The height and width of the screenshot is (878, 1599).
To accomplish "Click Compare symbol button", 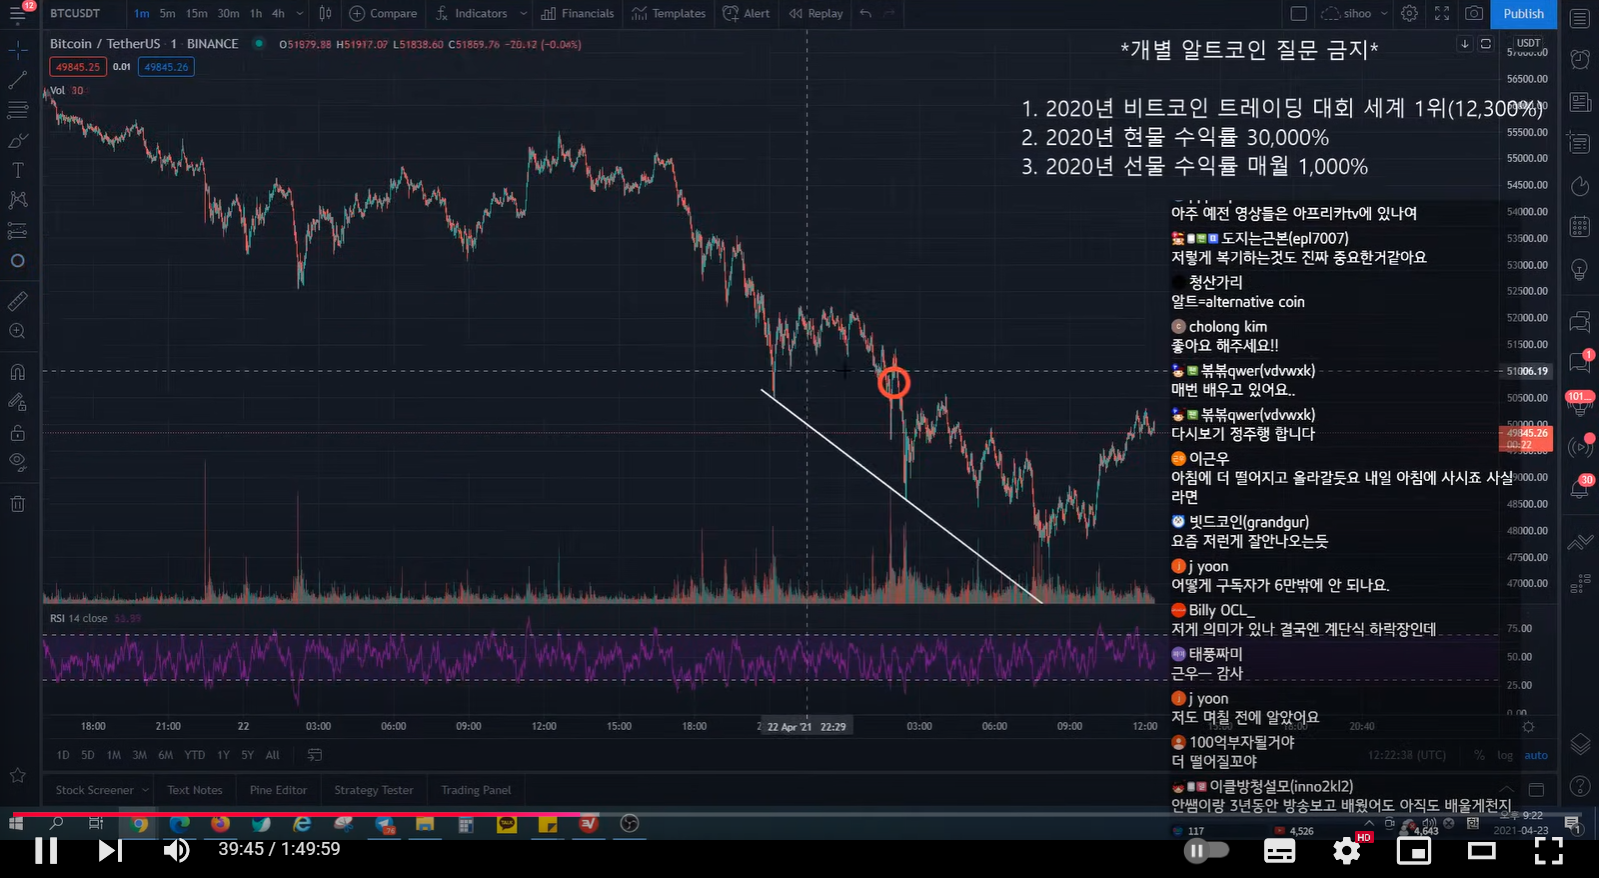I will (383, 14).
